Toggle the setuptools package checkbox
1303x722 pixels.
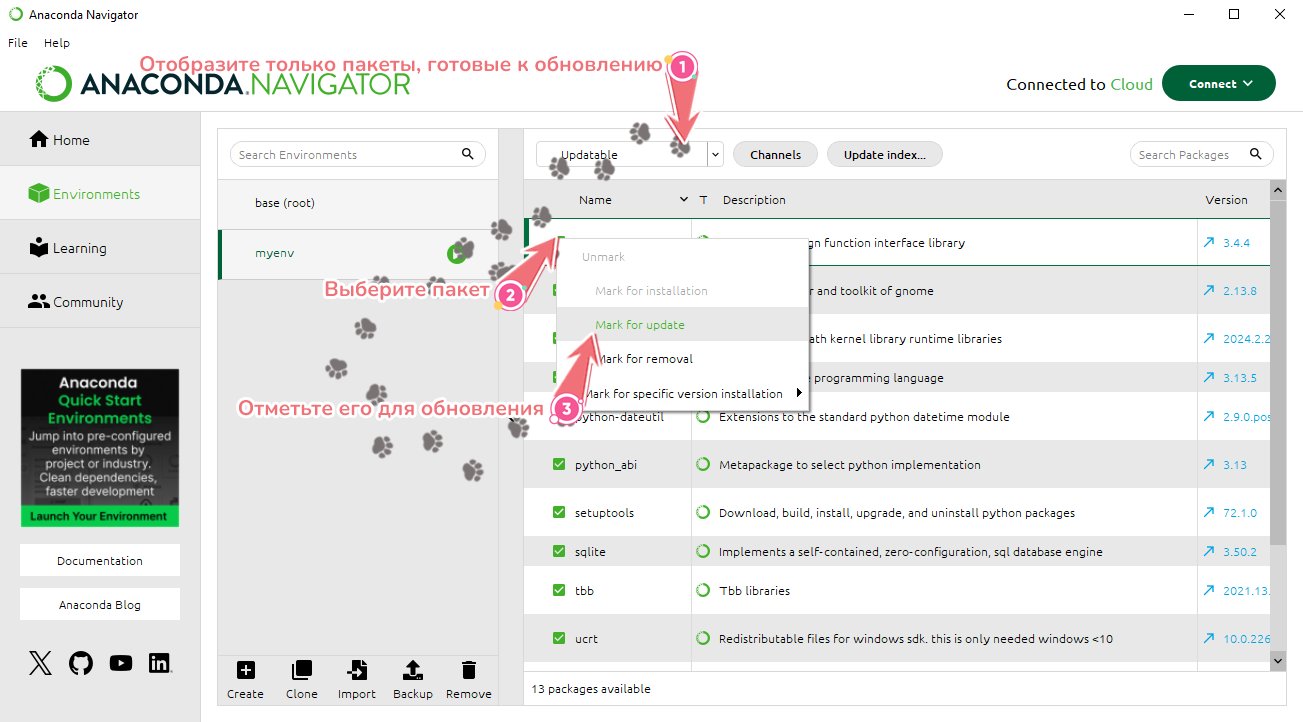(x=559, y=513)
